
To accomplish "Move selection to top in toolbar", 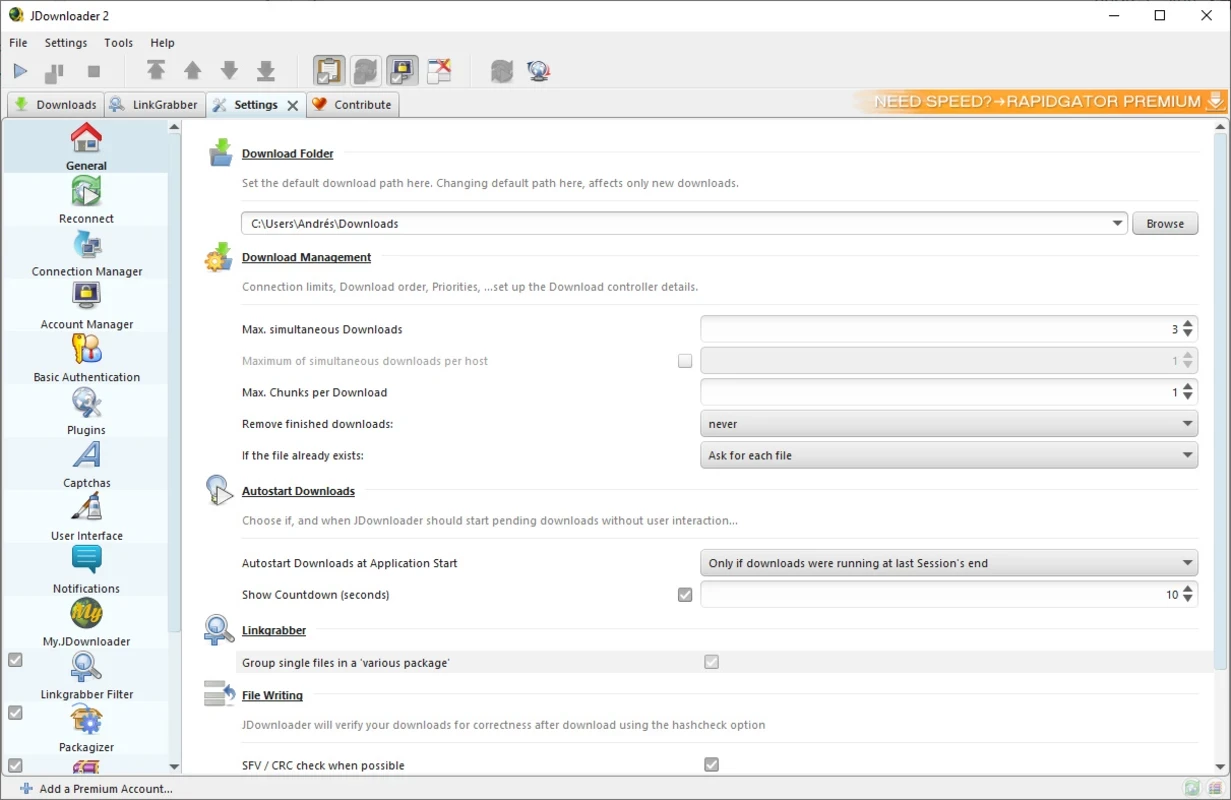I will [x=156, y=71].
